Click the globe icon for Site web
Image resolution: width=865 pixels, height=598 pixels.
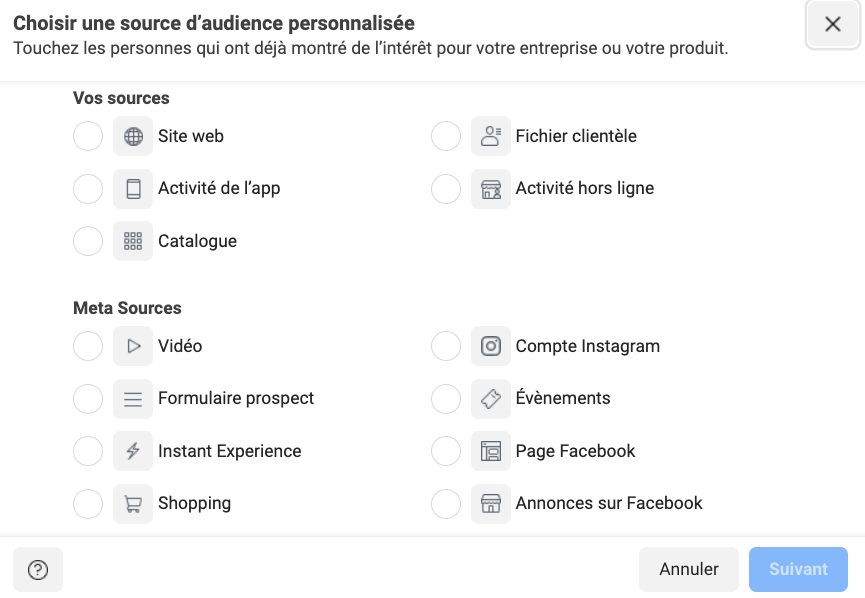(133, 136)
